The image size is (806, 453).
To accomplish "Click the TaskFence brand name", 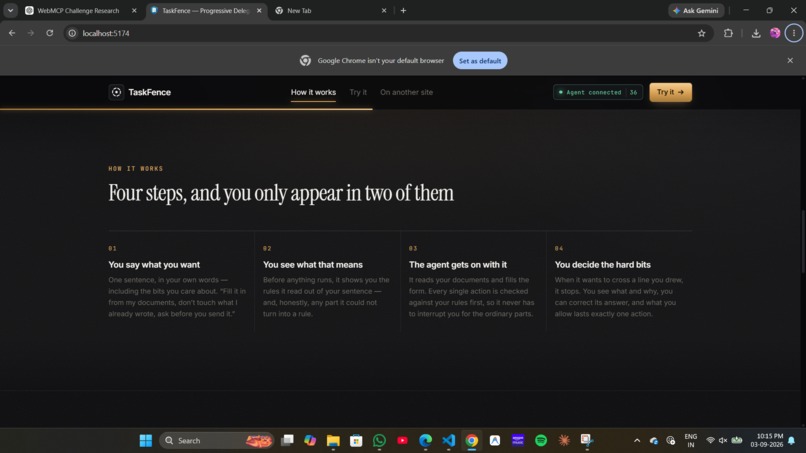I will (x=150, y=92).
